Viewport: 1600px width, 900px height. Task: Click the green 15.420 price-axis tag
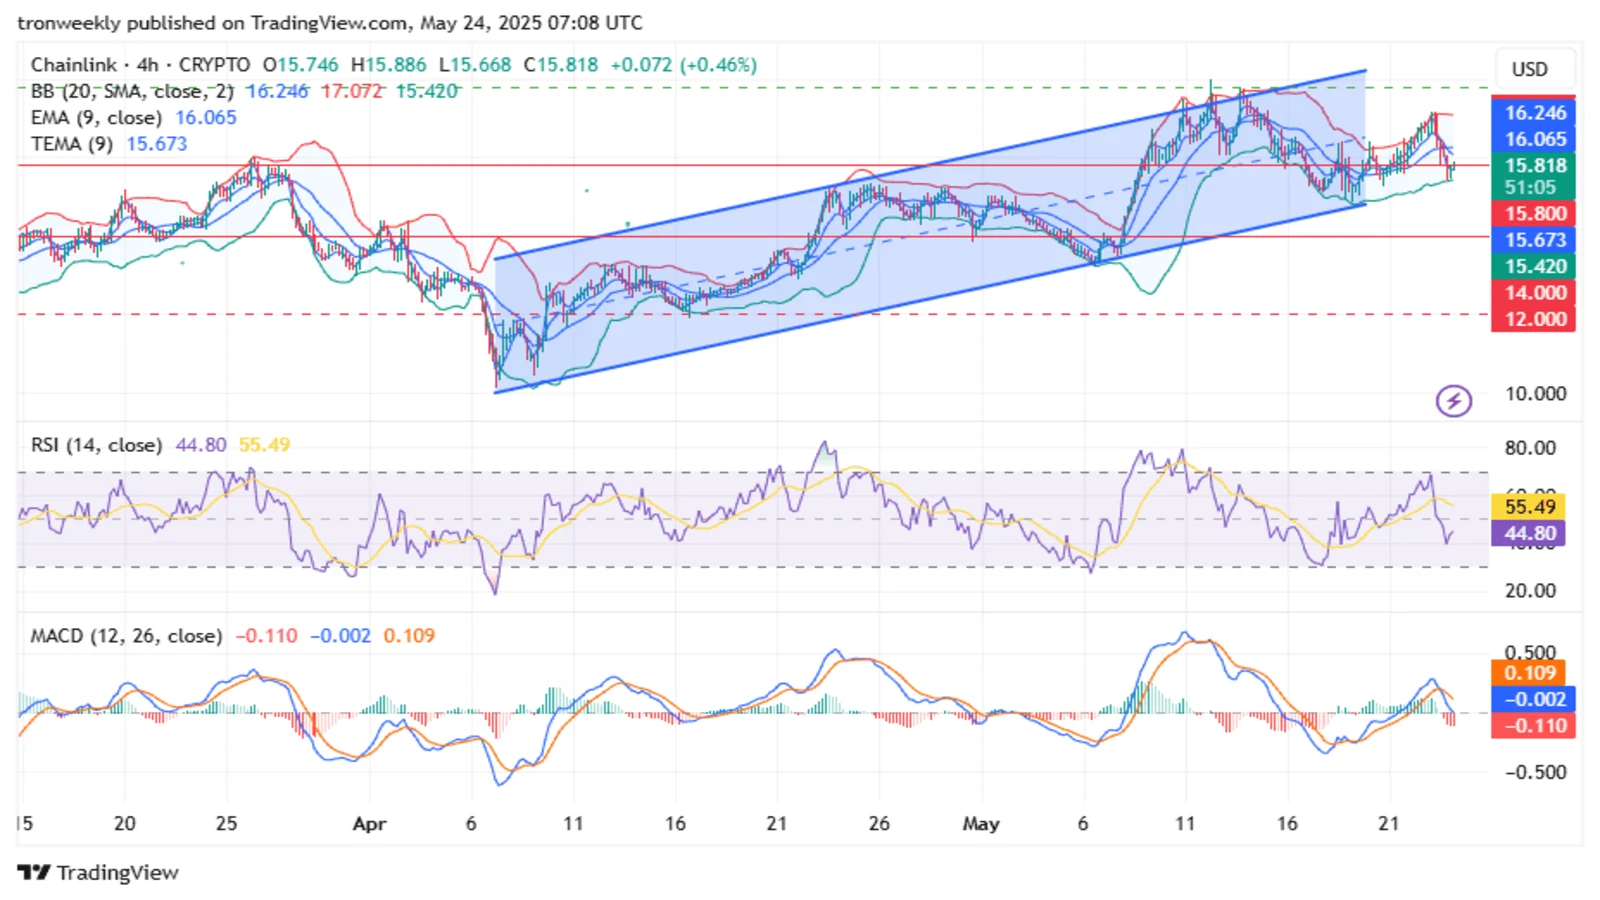point(1533,266)
